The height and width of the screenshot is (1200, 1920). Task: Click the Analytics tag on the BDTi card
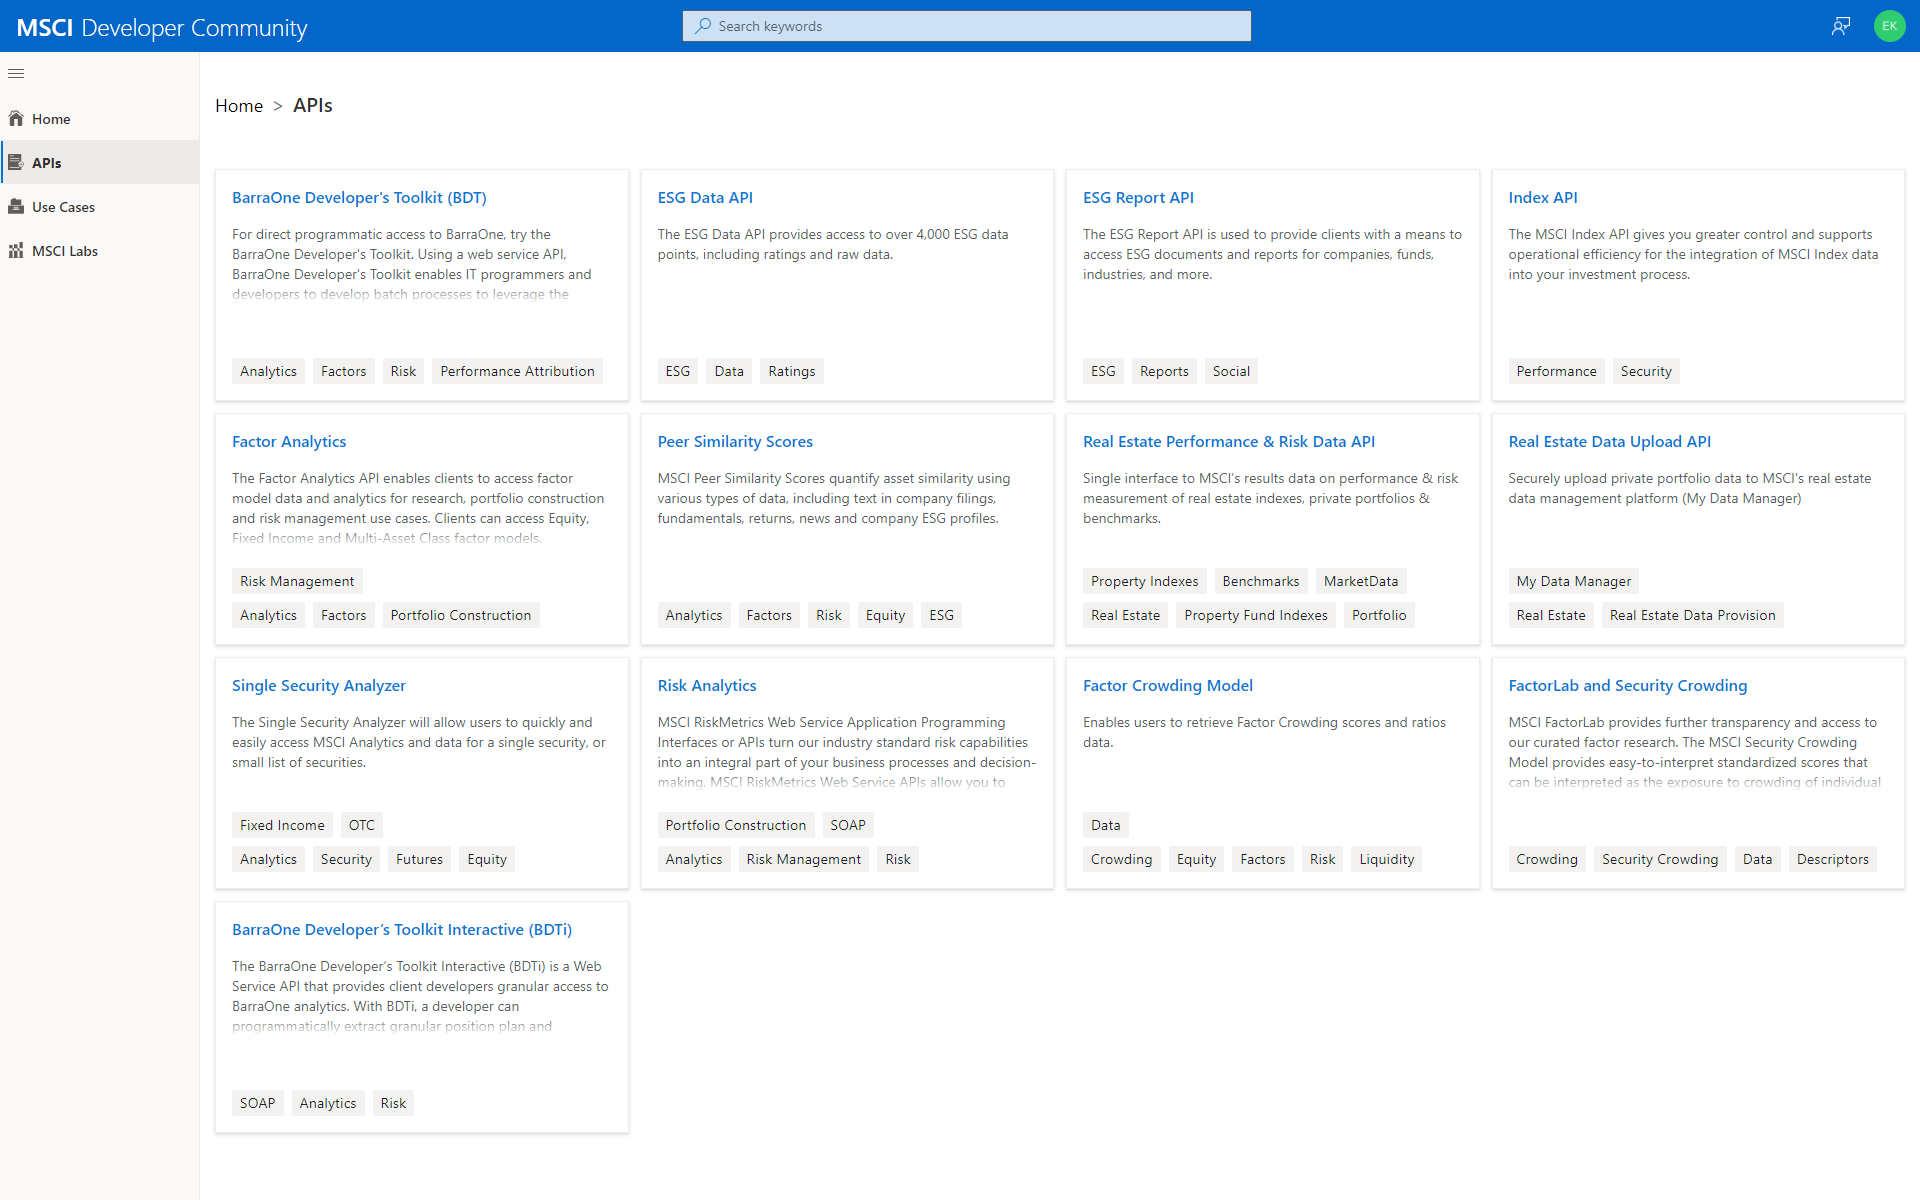point(328,1103)
